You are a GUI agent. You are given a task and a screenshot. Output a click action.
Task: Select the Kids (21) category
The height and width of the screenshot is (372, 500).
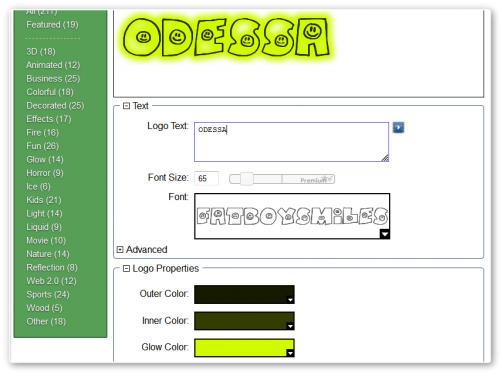click(44, 200)
